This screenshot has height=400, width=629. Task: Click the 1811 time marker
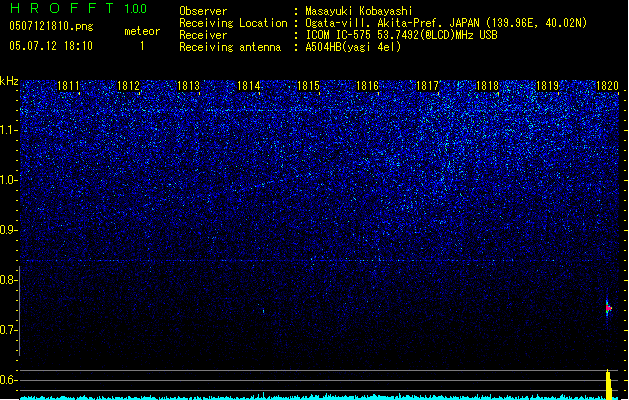pyautogui.click(x=69, y=86)
